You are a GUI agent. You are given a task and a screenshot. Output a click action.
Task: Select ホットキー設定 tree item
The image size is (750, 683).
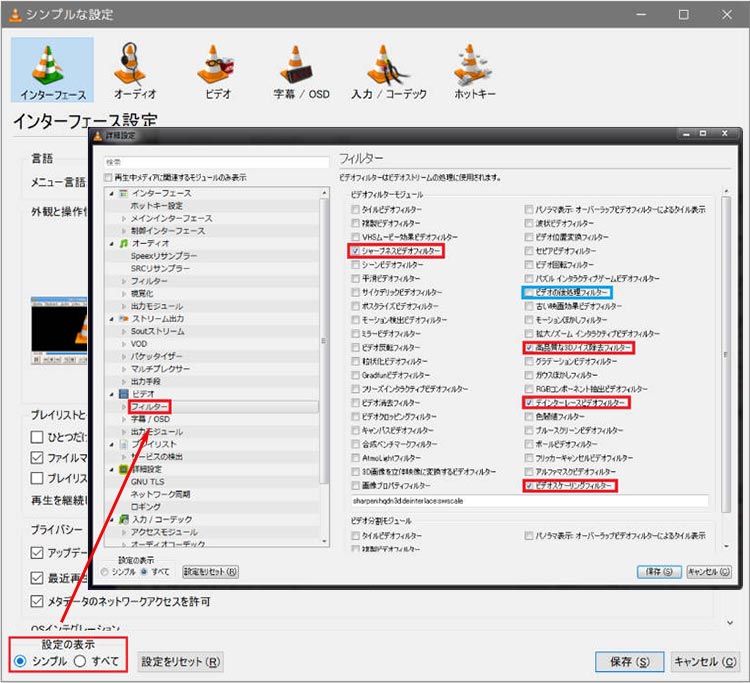pyautogui.click(x=156, y=206)
